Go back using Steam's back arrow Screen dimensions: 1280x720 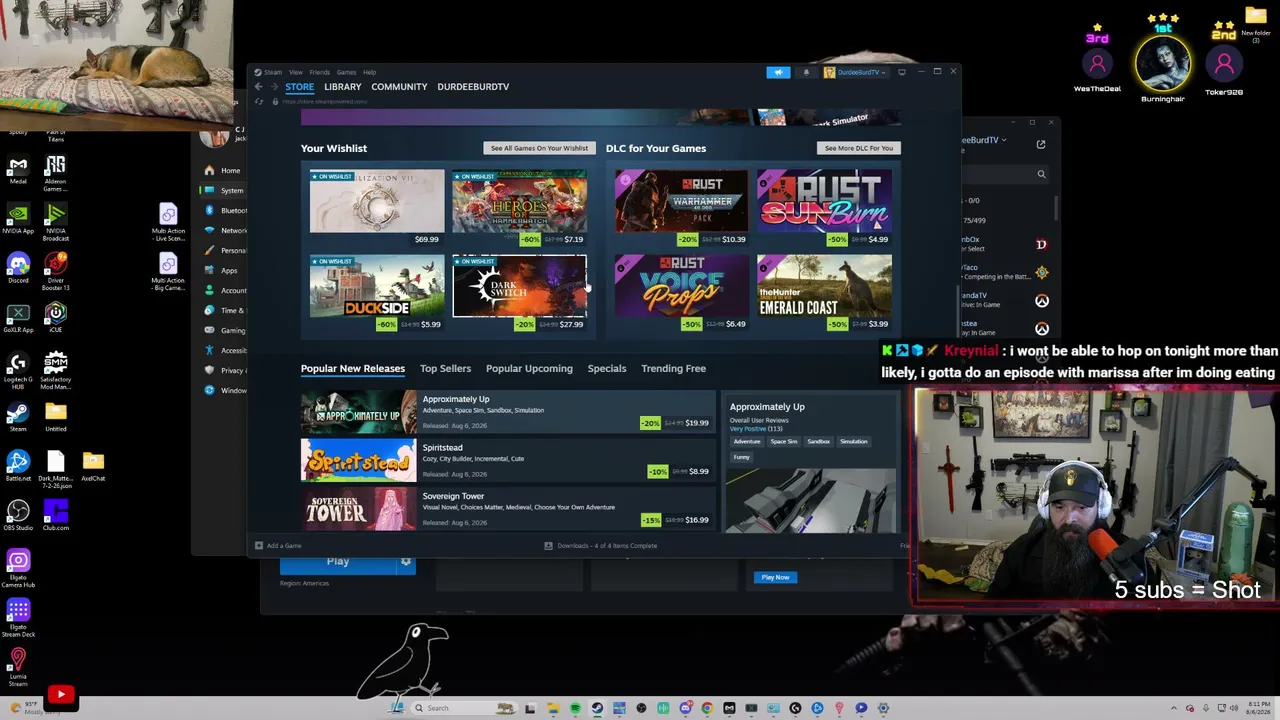[x=258, y=87]
